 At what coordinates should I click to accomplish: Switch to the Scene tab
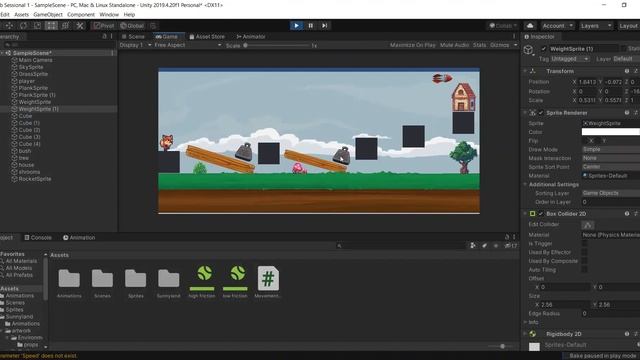(133, 37)
